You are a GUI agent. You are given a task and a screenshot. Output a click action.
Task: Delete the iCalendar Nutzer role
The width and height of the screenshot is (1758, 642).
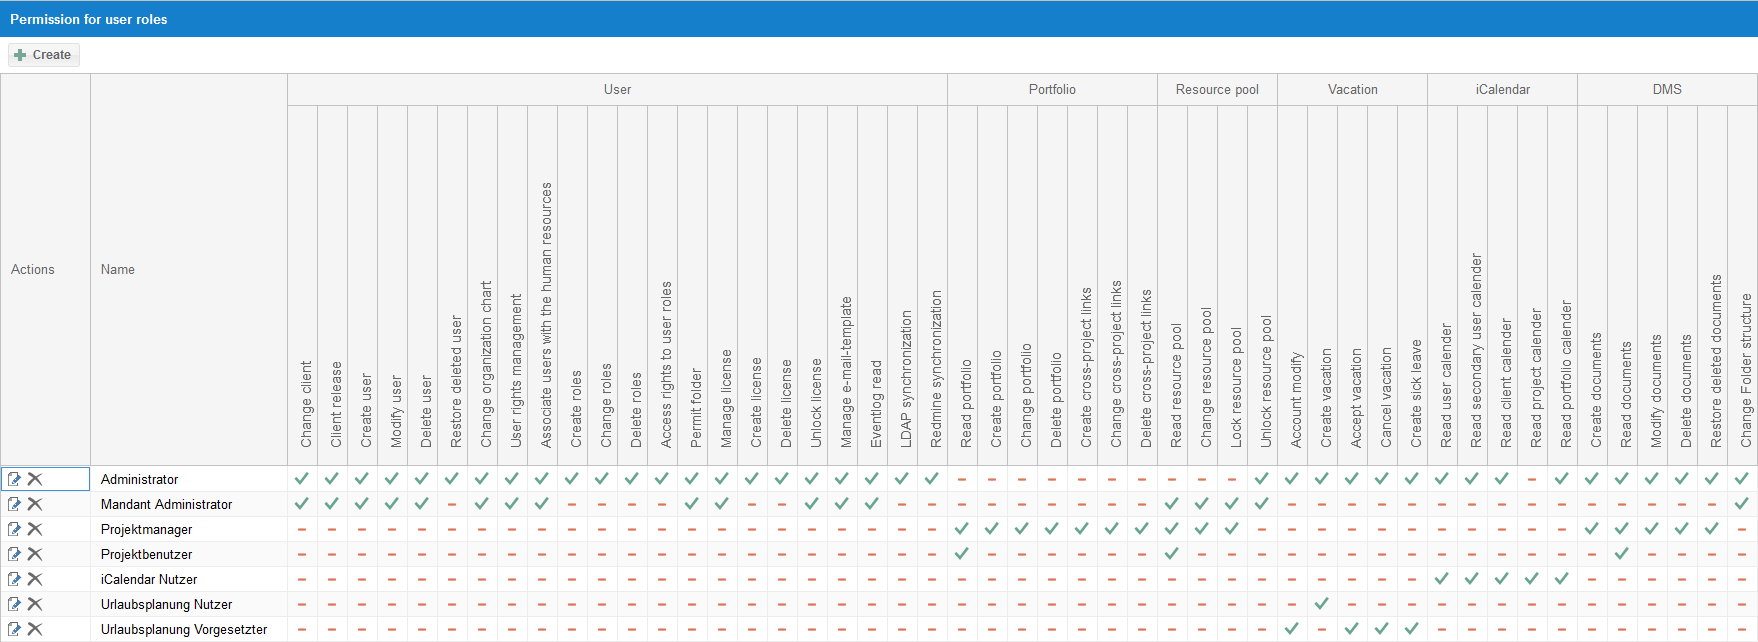coord(35,579)
